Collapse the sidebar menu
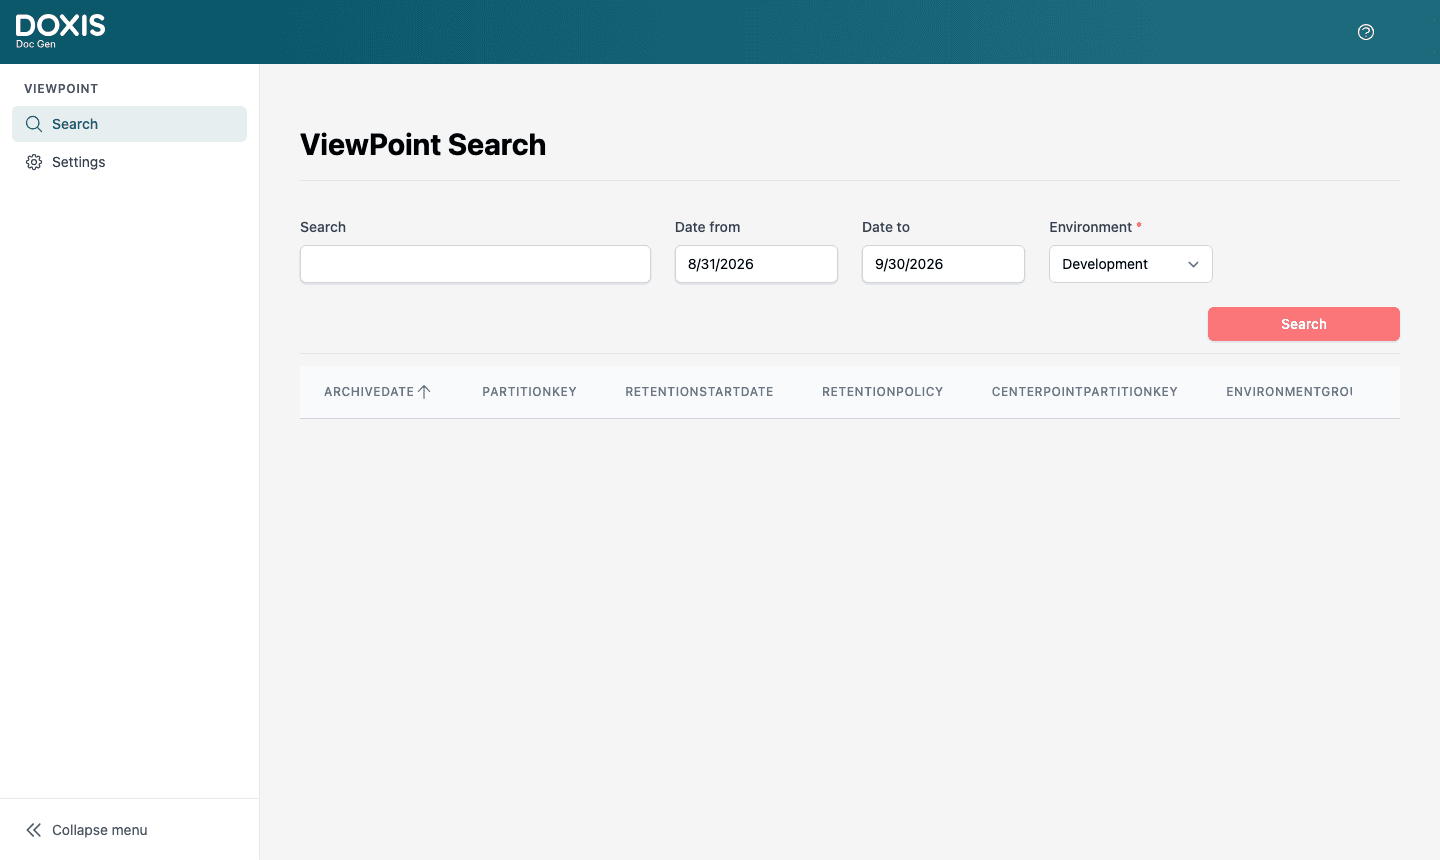1440x860 pixels. coord(129,830)
